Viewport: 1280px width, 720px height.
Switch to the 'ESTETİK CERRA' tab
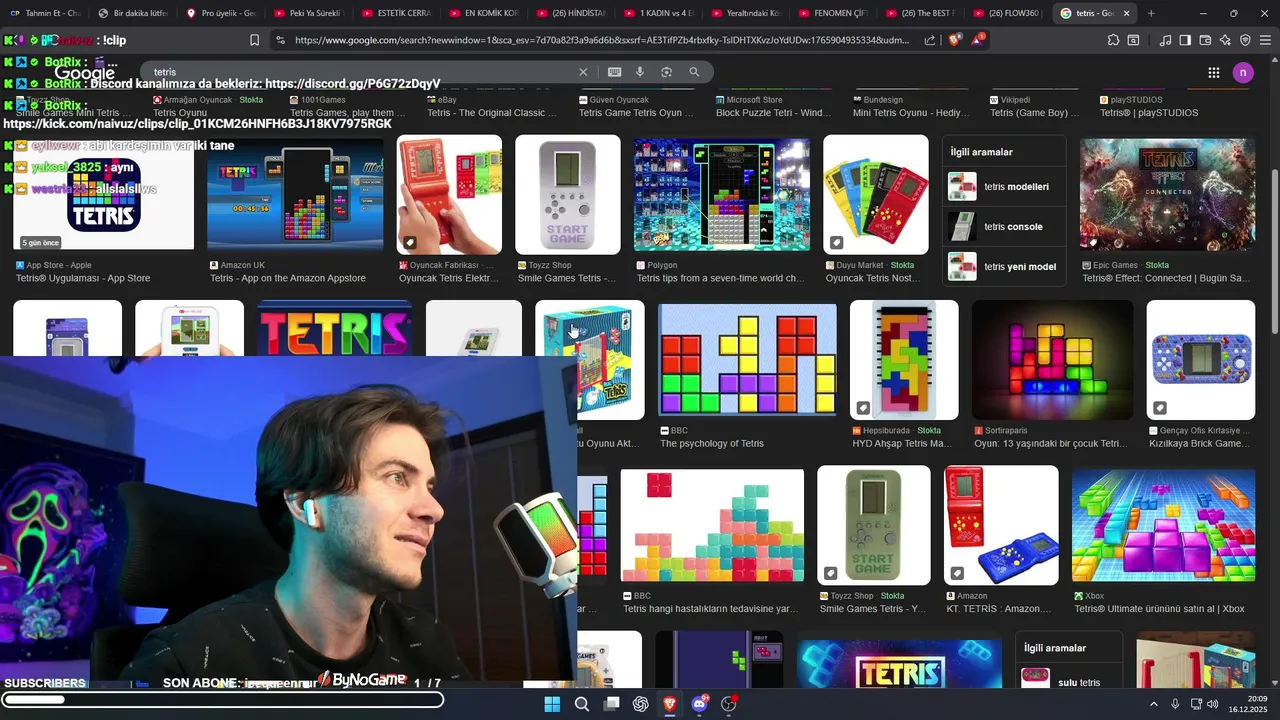396,13
